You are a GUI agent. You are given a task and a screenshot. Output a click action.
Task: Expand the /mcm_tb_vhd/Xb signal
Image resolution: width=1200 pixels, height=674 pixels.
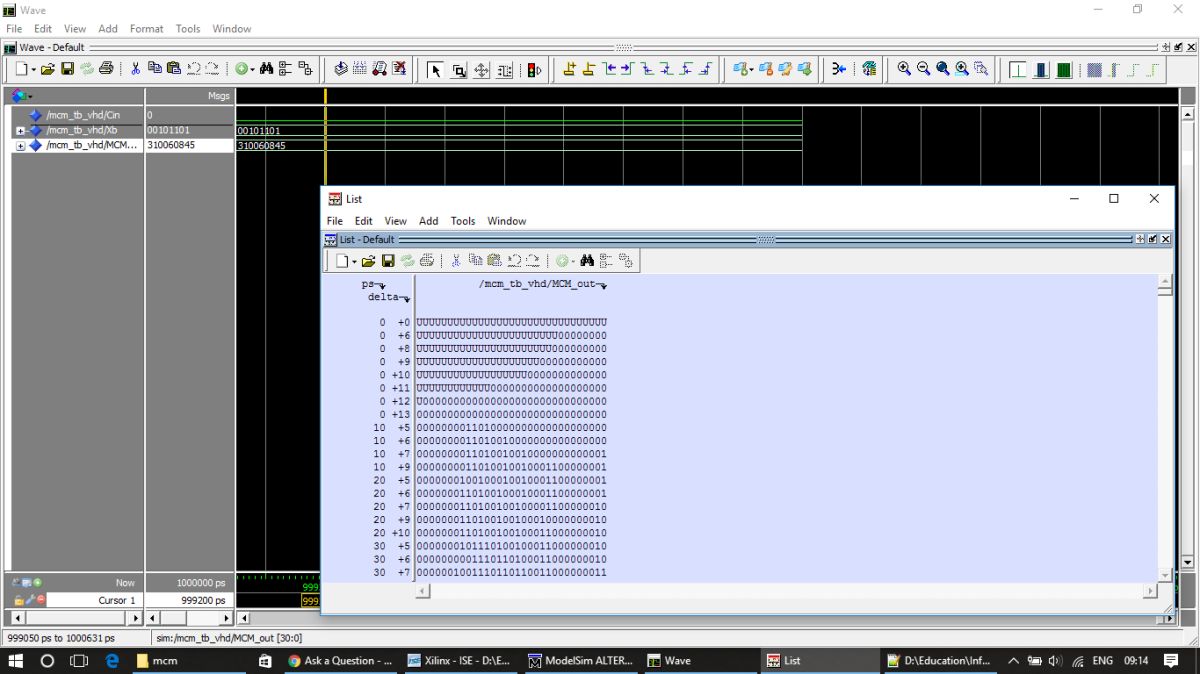point(20,131)
